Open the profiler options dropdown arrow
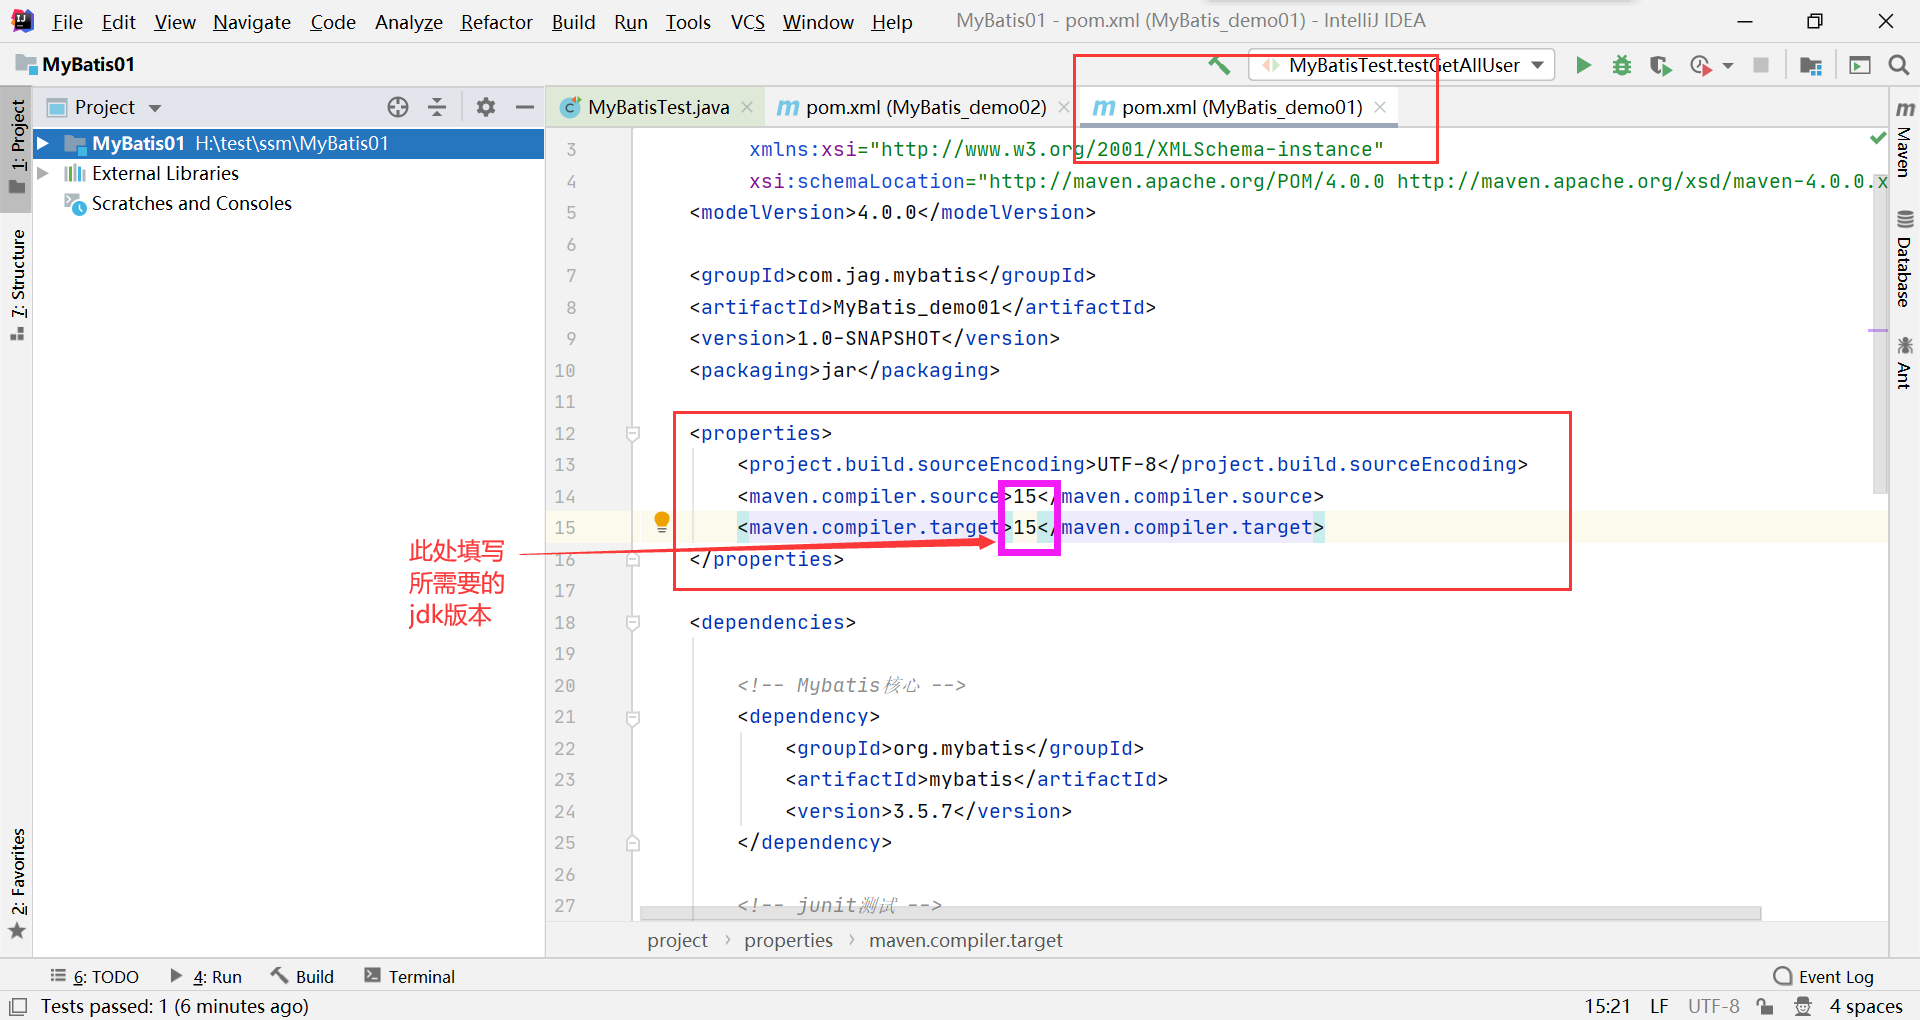The image size is (1920, 1020). (x=1728, y=66)
